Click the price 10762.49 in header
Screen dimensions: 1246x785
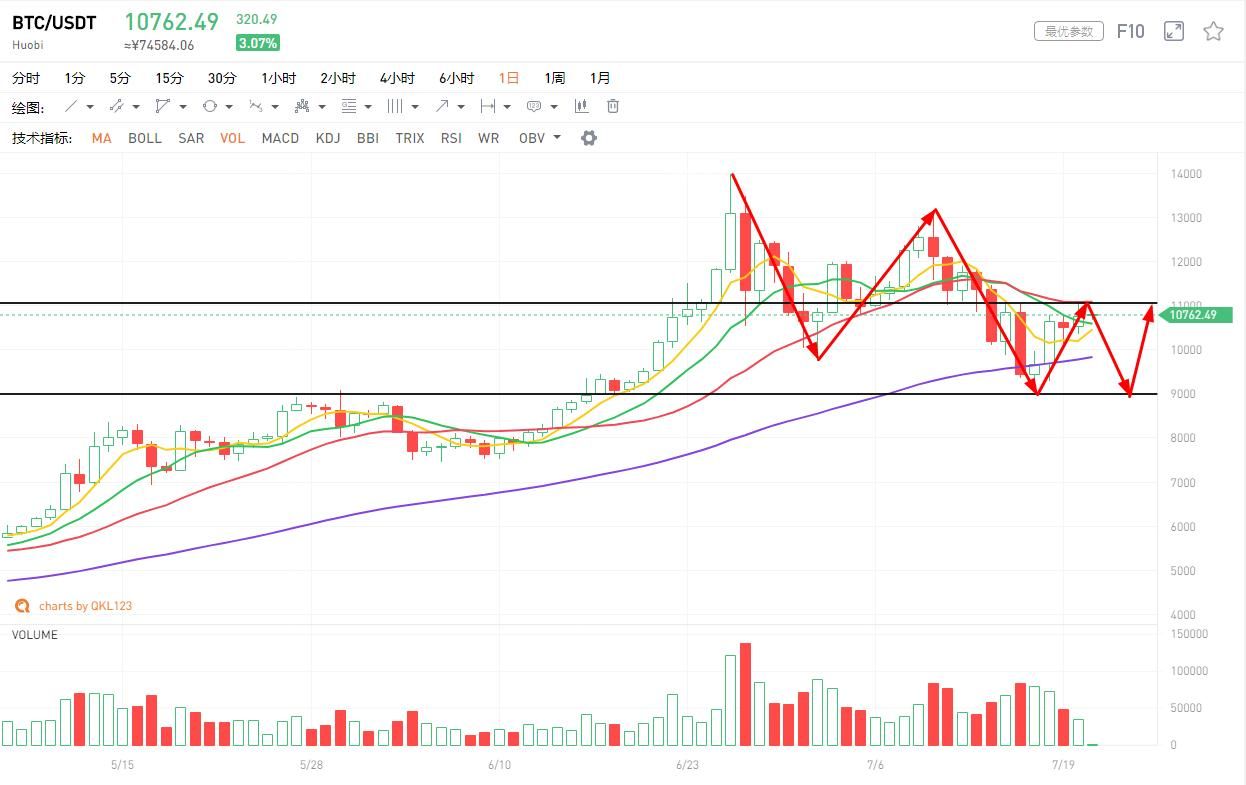(x=171, y=22)
